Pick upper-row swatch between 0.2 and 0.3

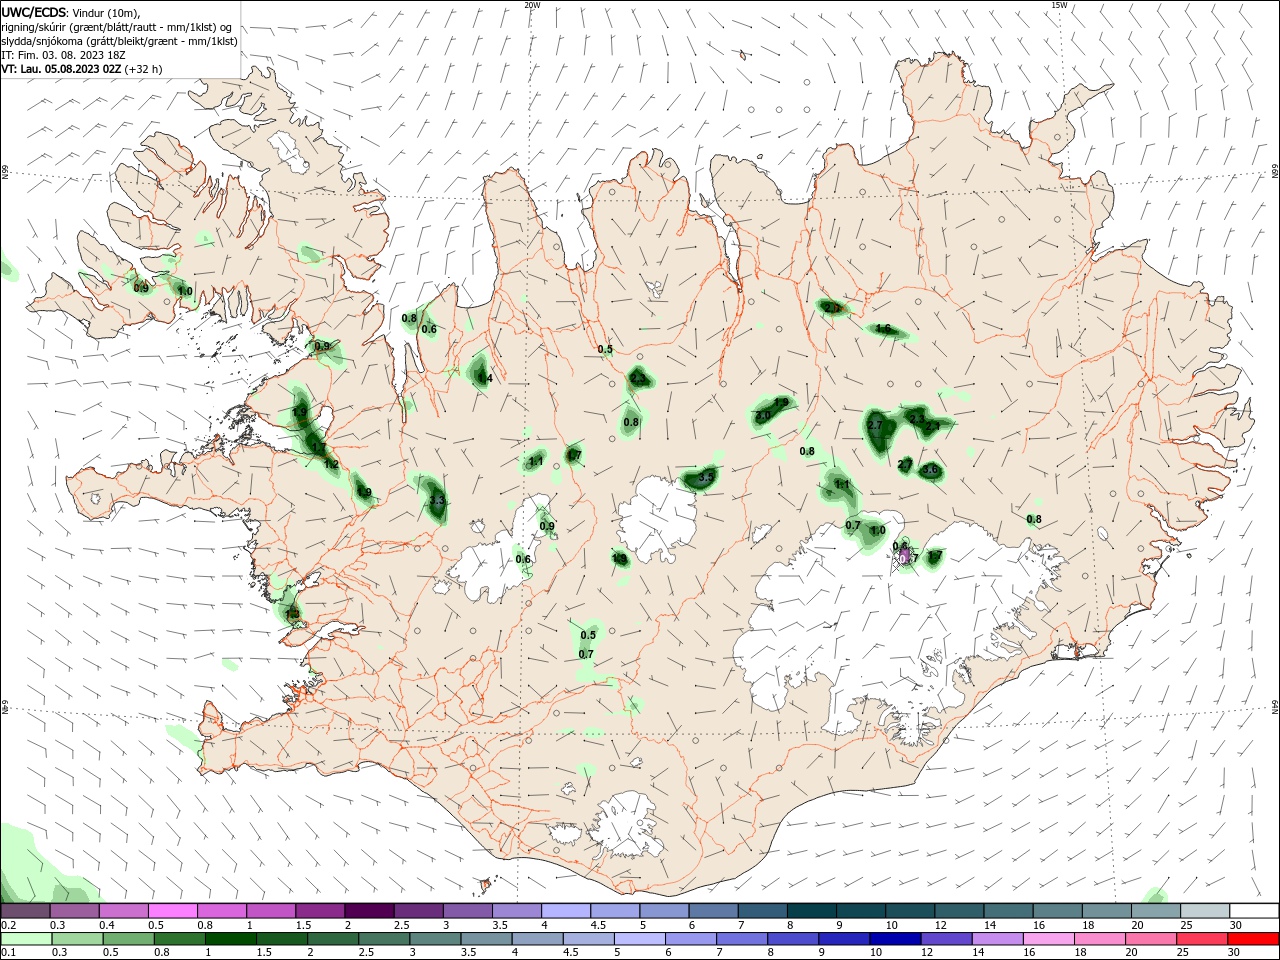25,910
